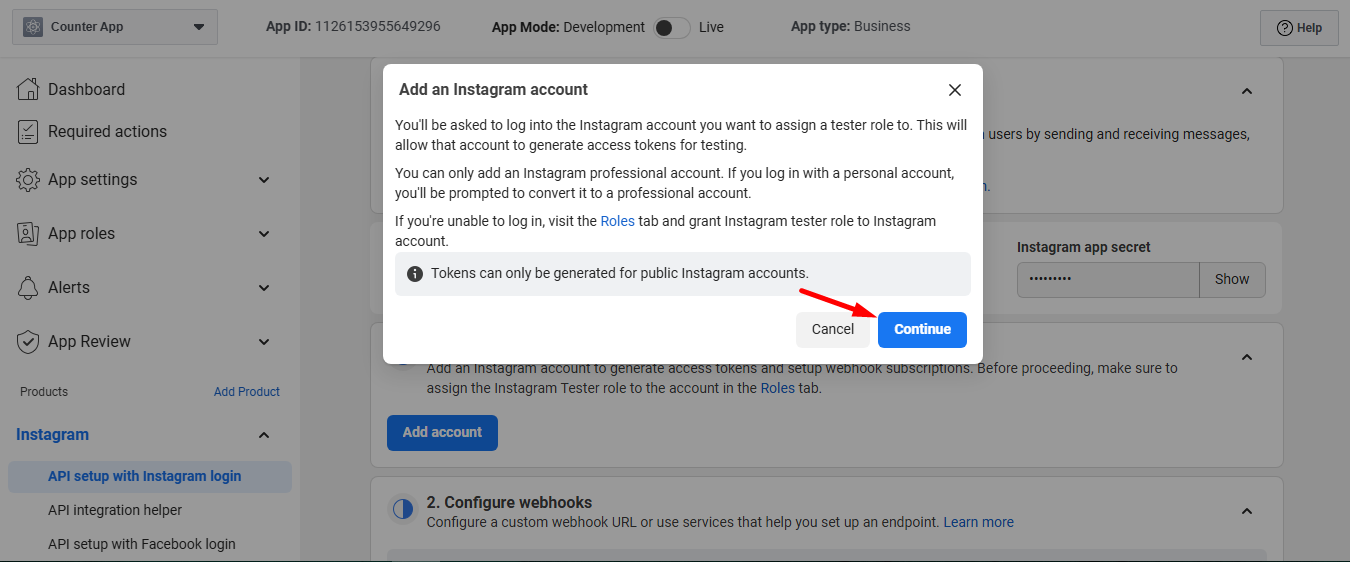Collapse the Configure webhooks section
1350x562 pixels.
coord(1247,511)
